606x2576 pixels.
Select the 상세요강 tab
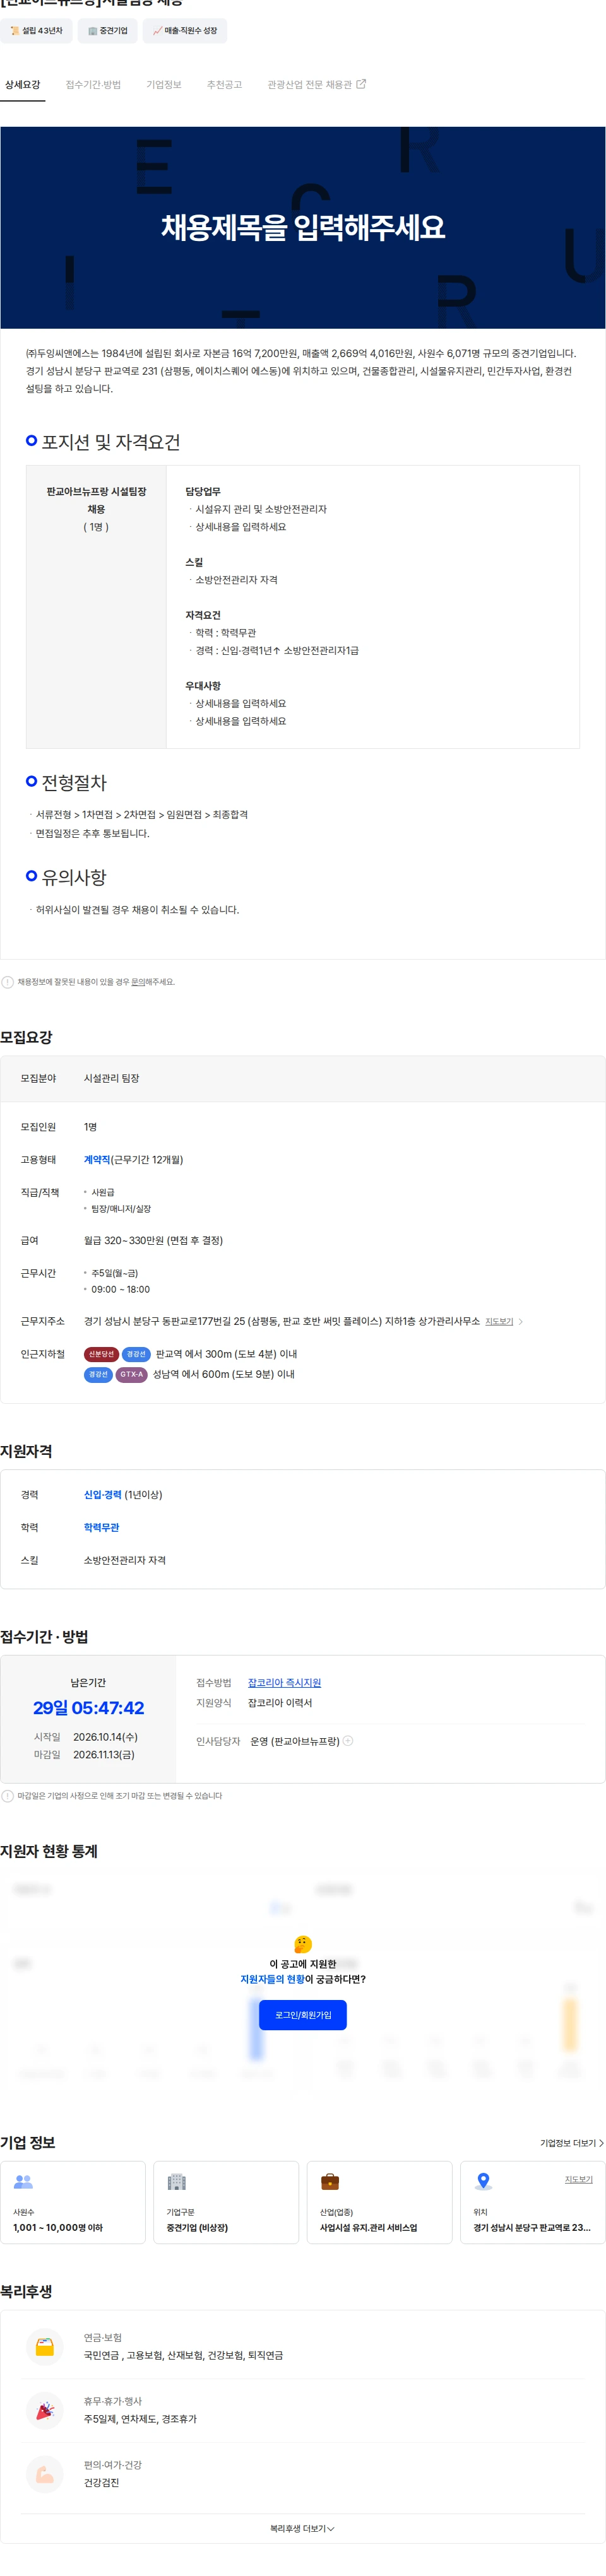point(22,85)
